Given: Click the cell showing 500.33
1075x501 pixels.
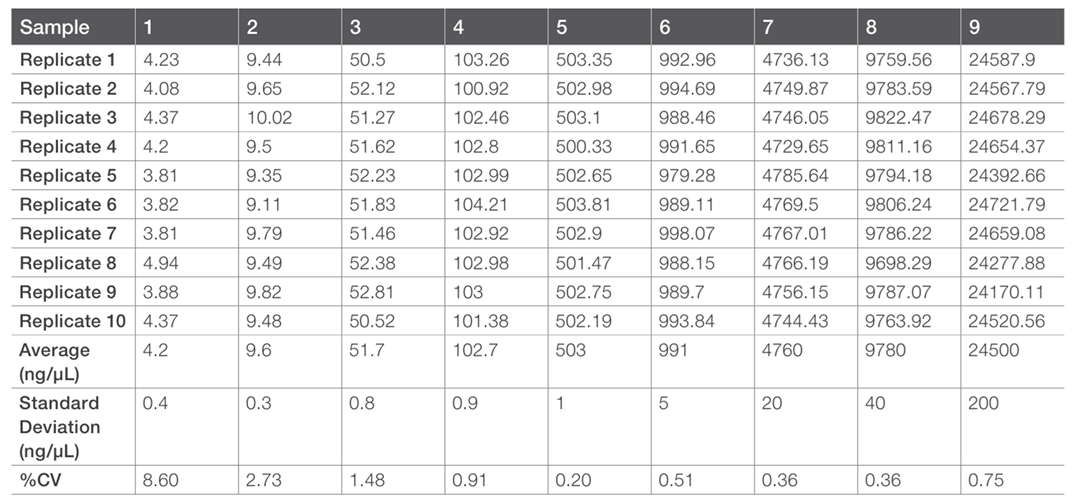Looking at the screenshot, I should (x=581, y=147).
